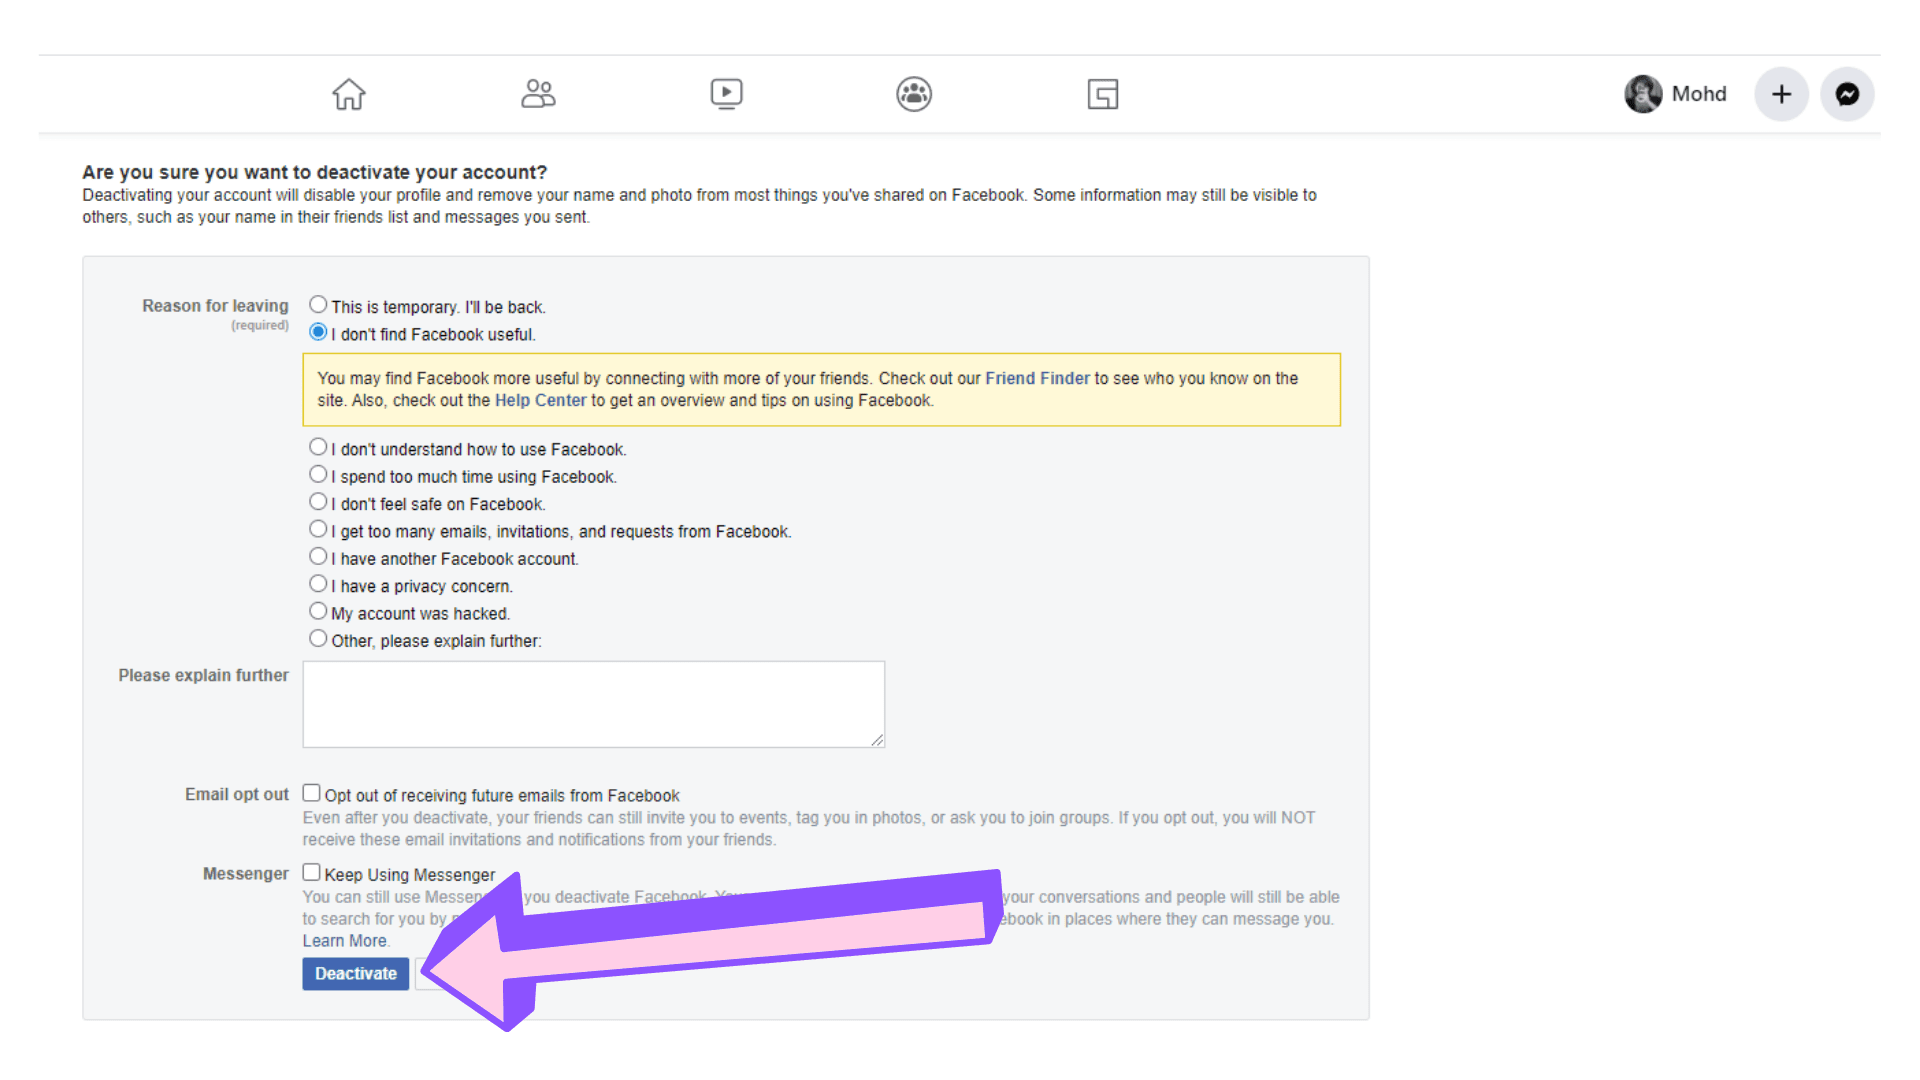The image size is (1920, 1080).
Task: Open the Watch video icon
Action: [726, 94]
